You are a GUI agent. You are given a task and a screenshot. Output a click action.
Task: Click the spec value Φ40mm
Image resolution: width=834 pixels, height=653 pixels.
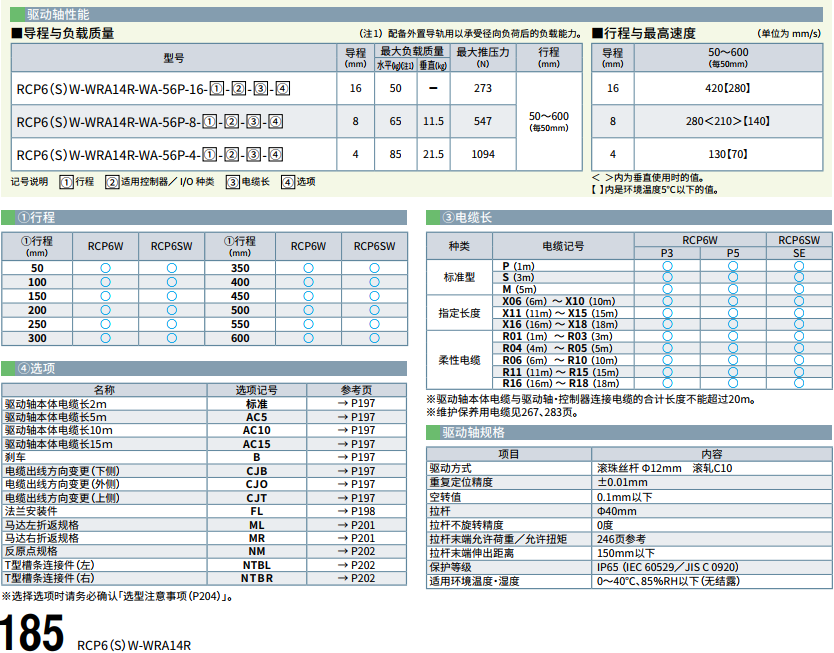616,511
